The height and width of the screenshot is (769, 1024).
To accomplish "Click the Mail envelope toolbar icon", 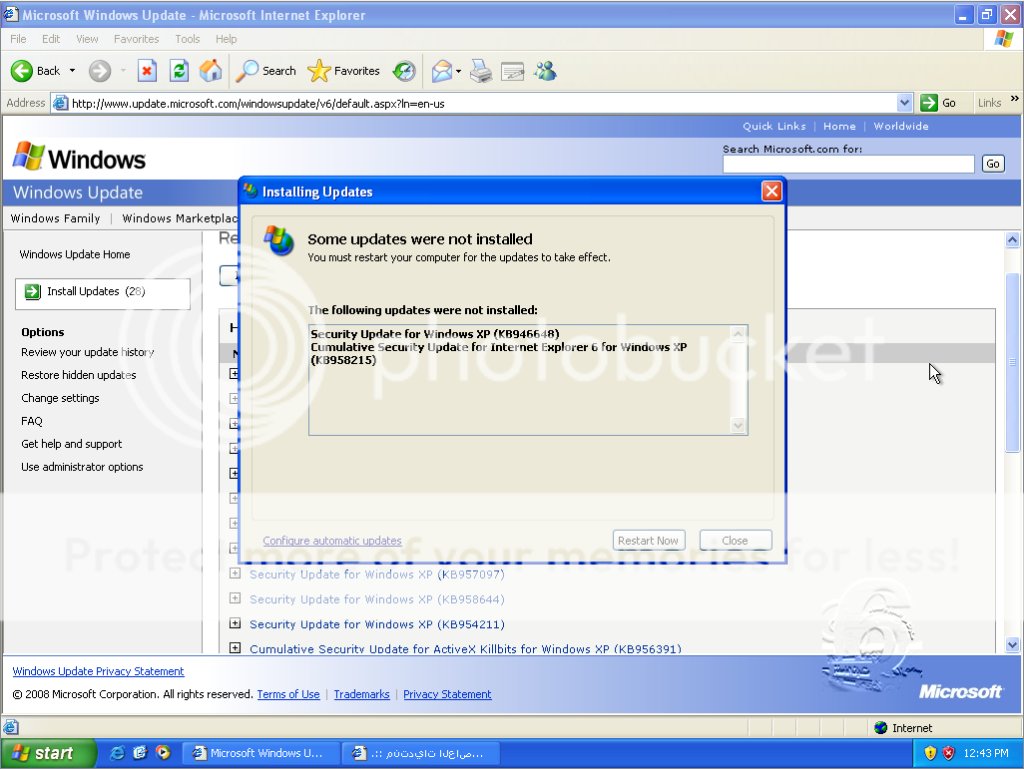I will pos(442,71).
